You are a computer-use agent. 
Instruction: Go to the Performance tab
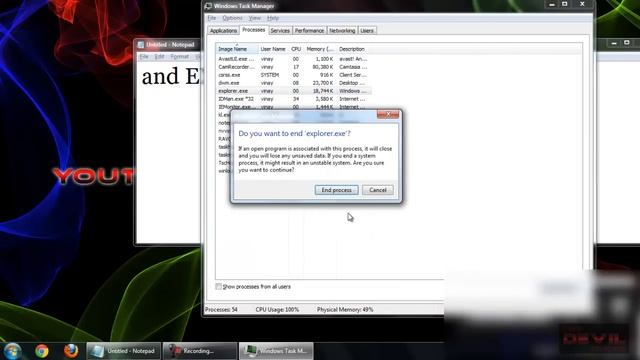coord(309,31)
